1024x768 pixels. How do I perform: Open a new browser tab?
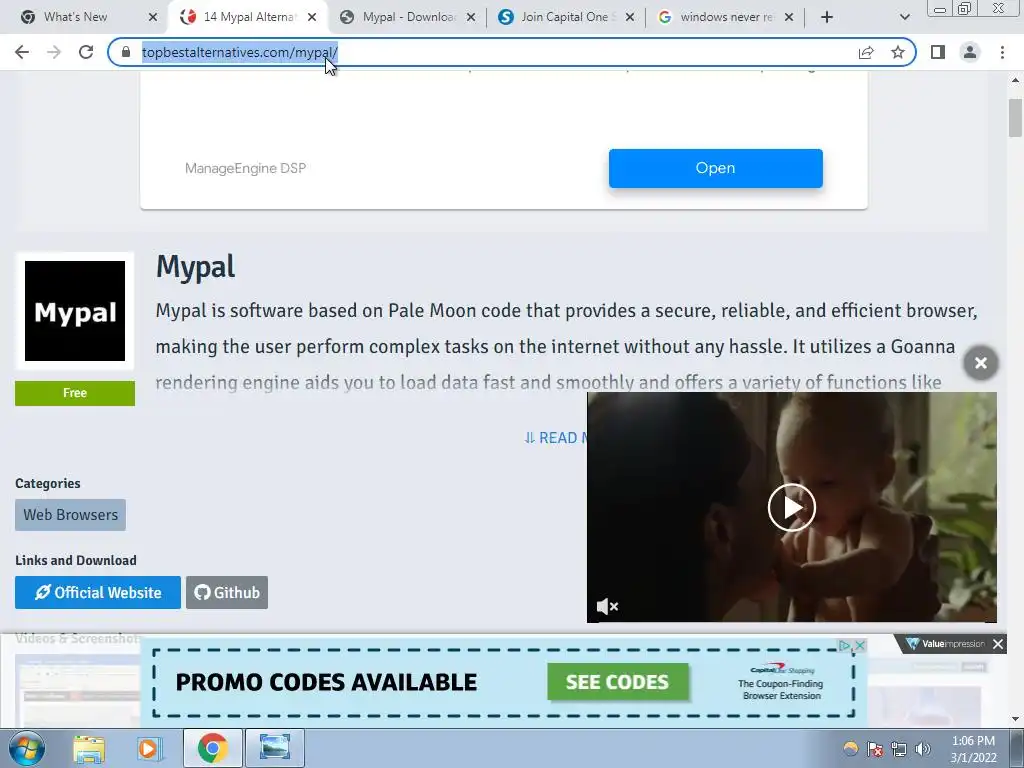827,17
